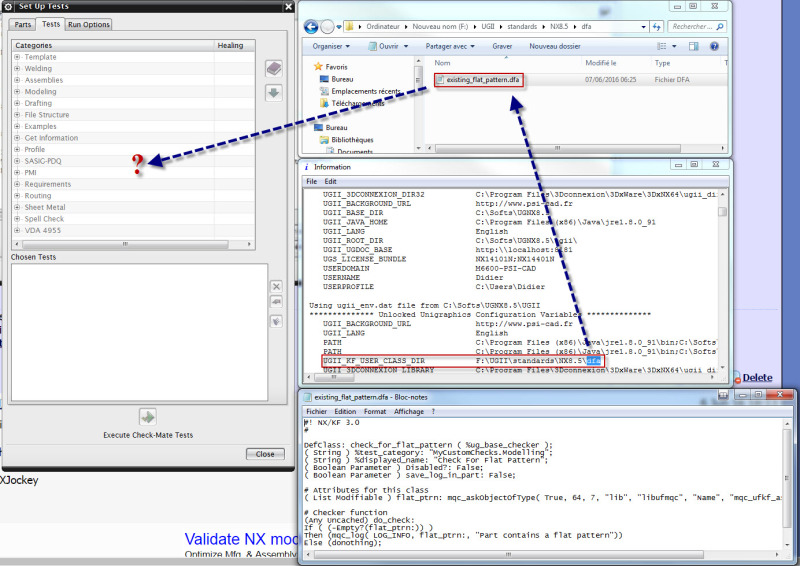Select the existing_flat_pattern.dfa file
Screen dimensions: 800x566
tap(478, 80)
